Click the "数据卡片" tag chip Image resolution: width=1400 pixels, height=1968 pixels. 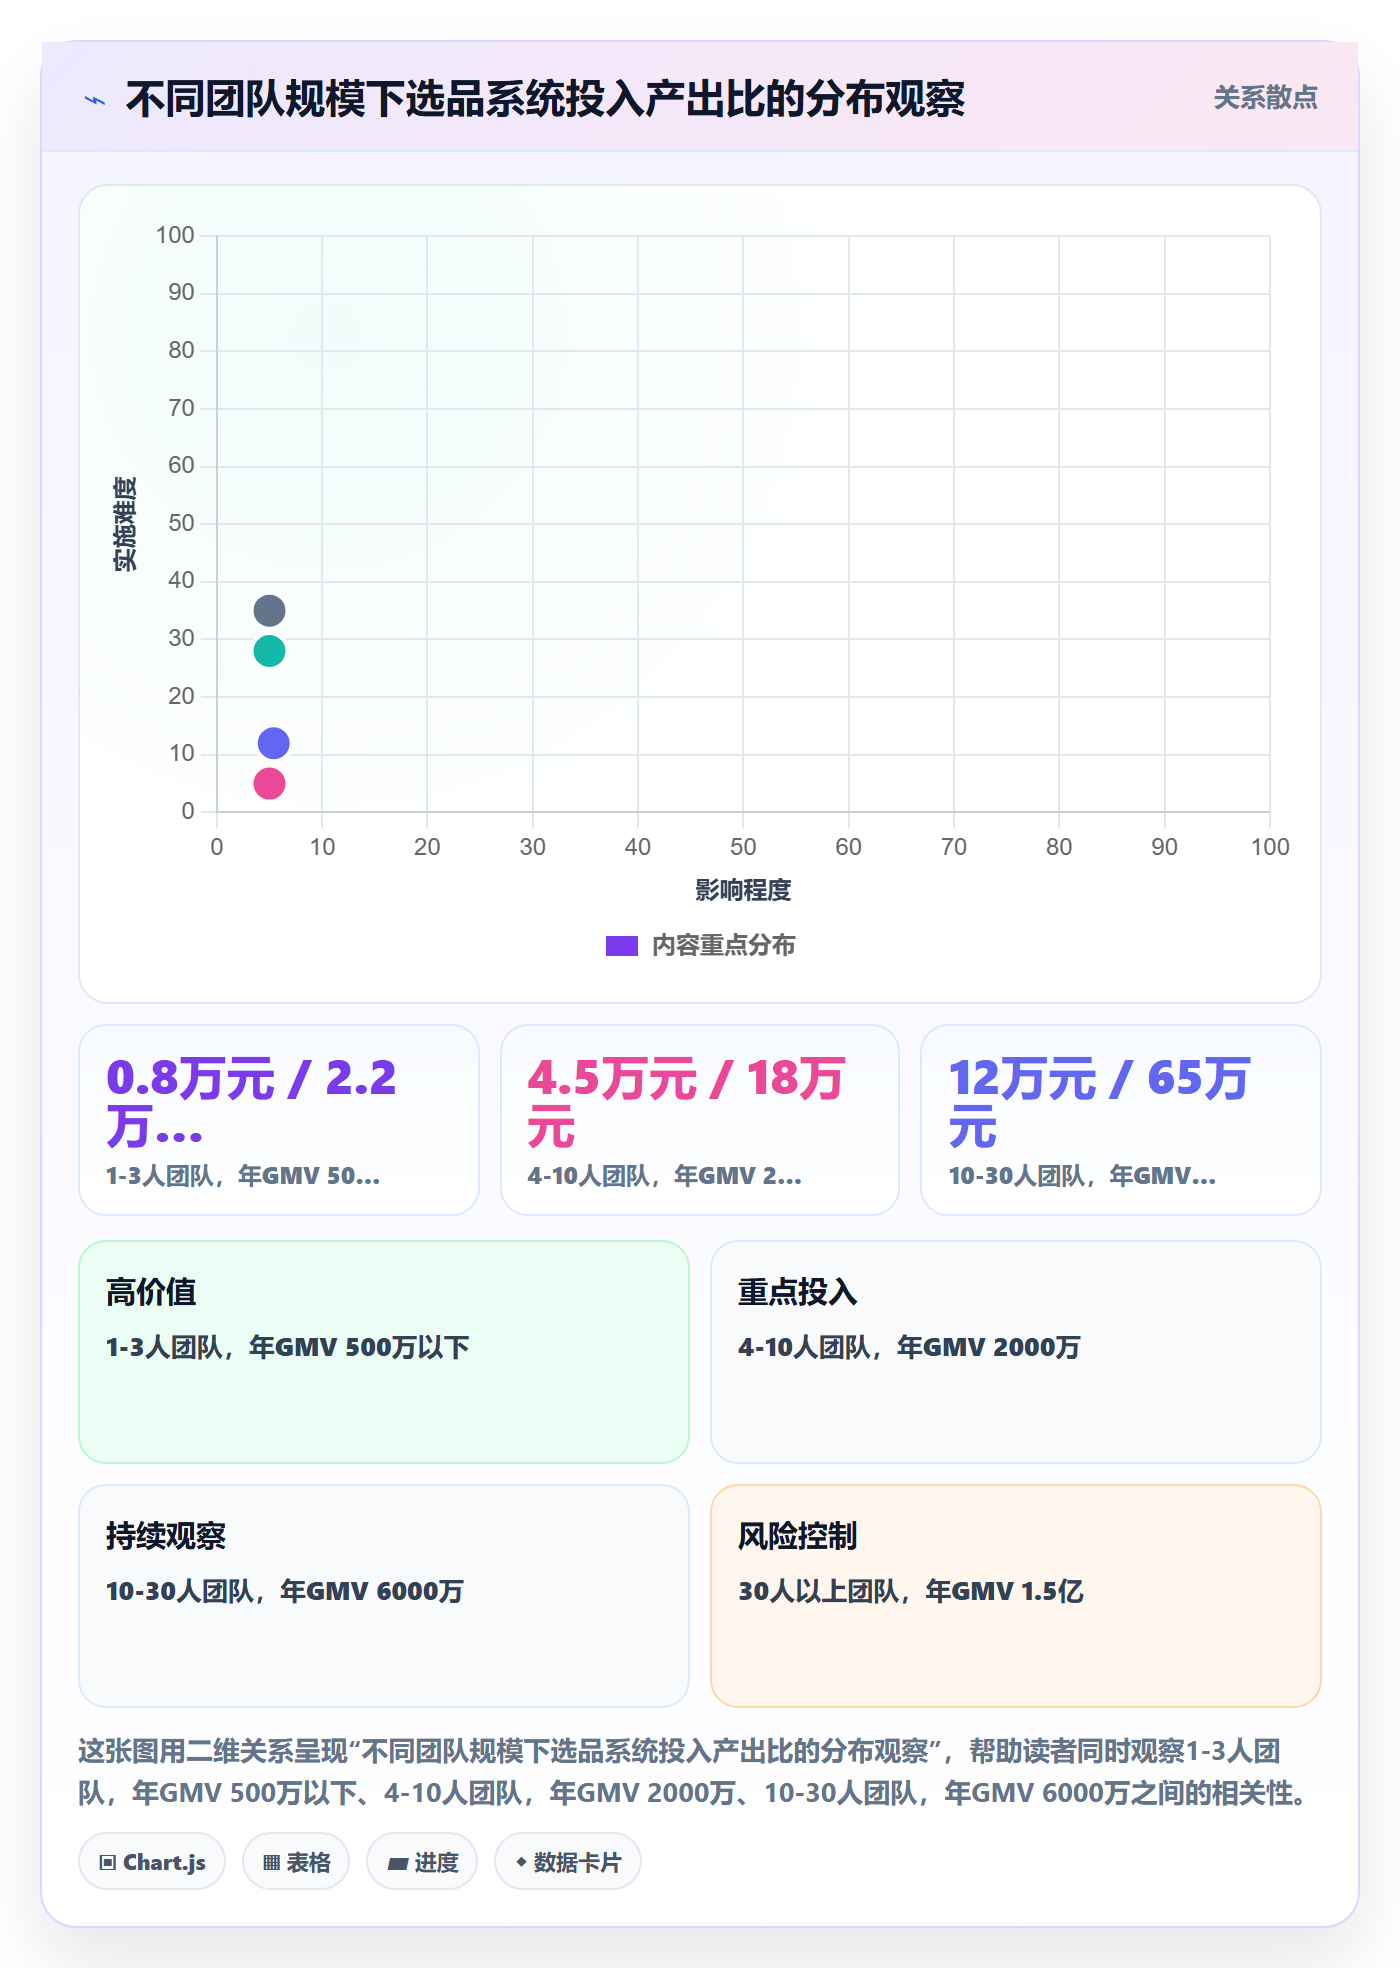[568, 1862]
